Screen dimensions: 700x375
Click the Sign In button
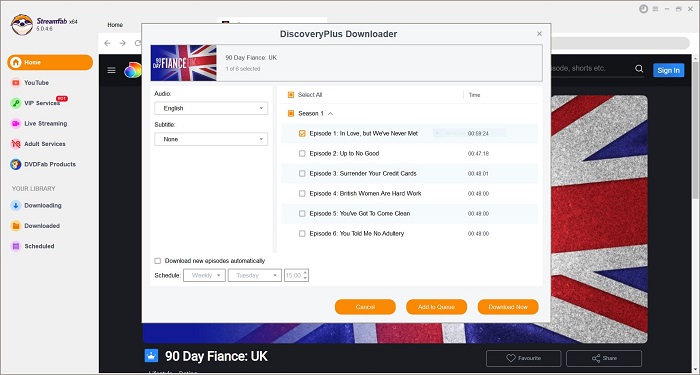coord(668,70)
